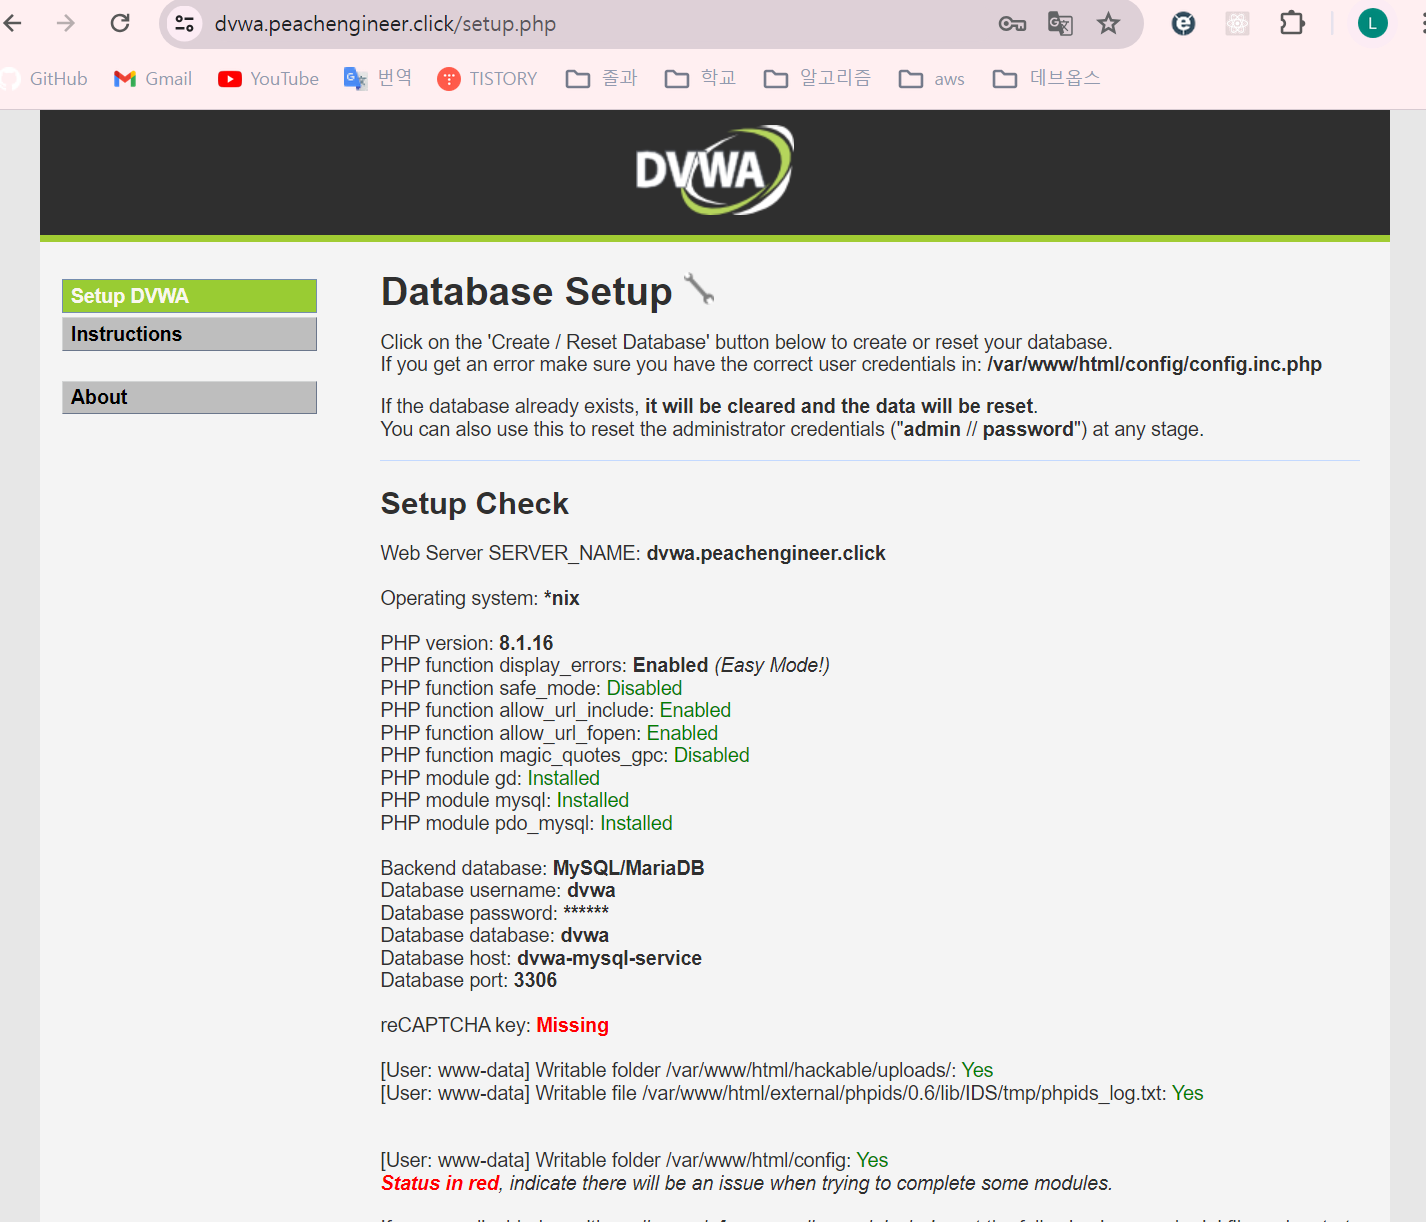Click the red 'Status in red' text
Image resolution: width=1426 pixels, height=1222 pixels.
(440, 1183)
